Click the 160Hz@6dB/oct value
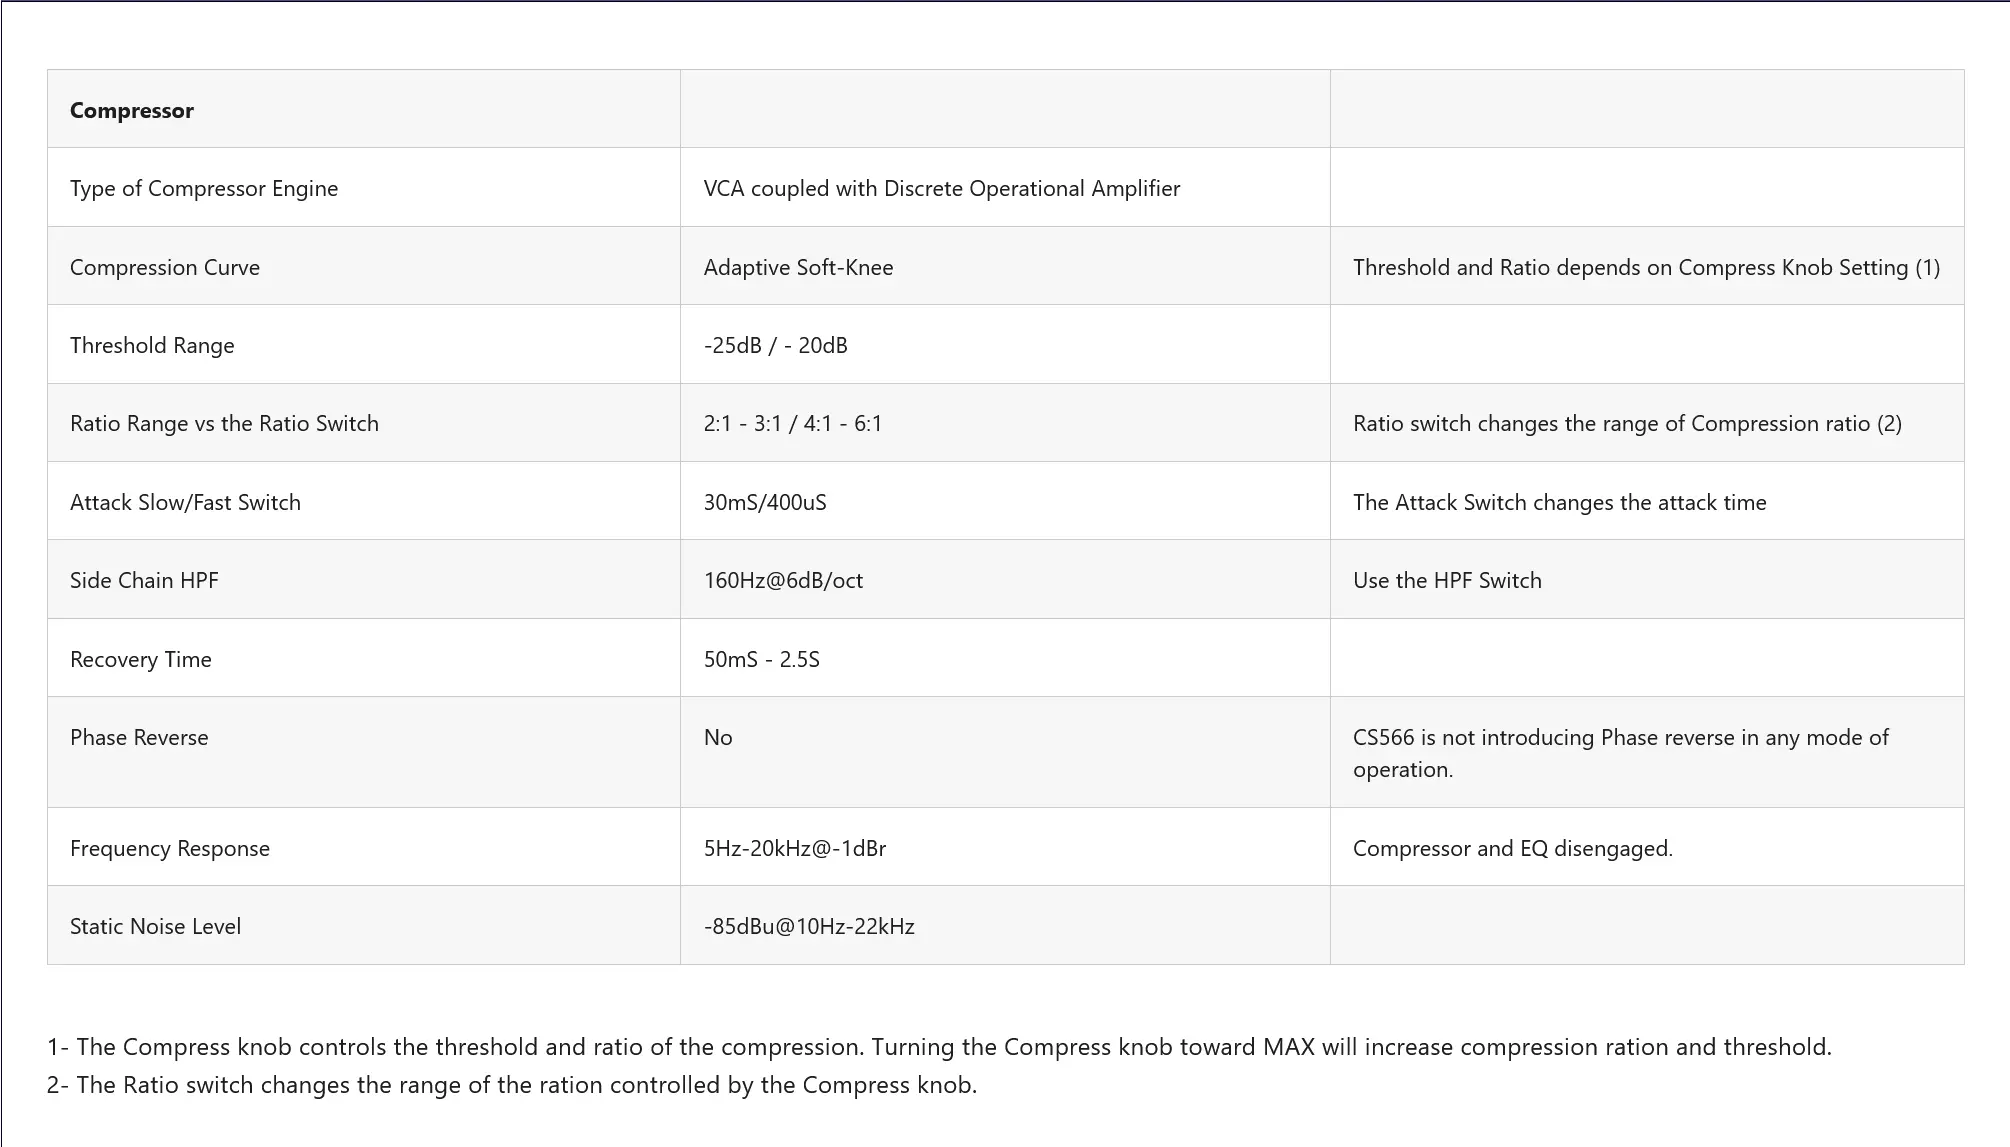 point(783,580)
